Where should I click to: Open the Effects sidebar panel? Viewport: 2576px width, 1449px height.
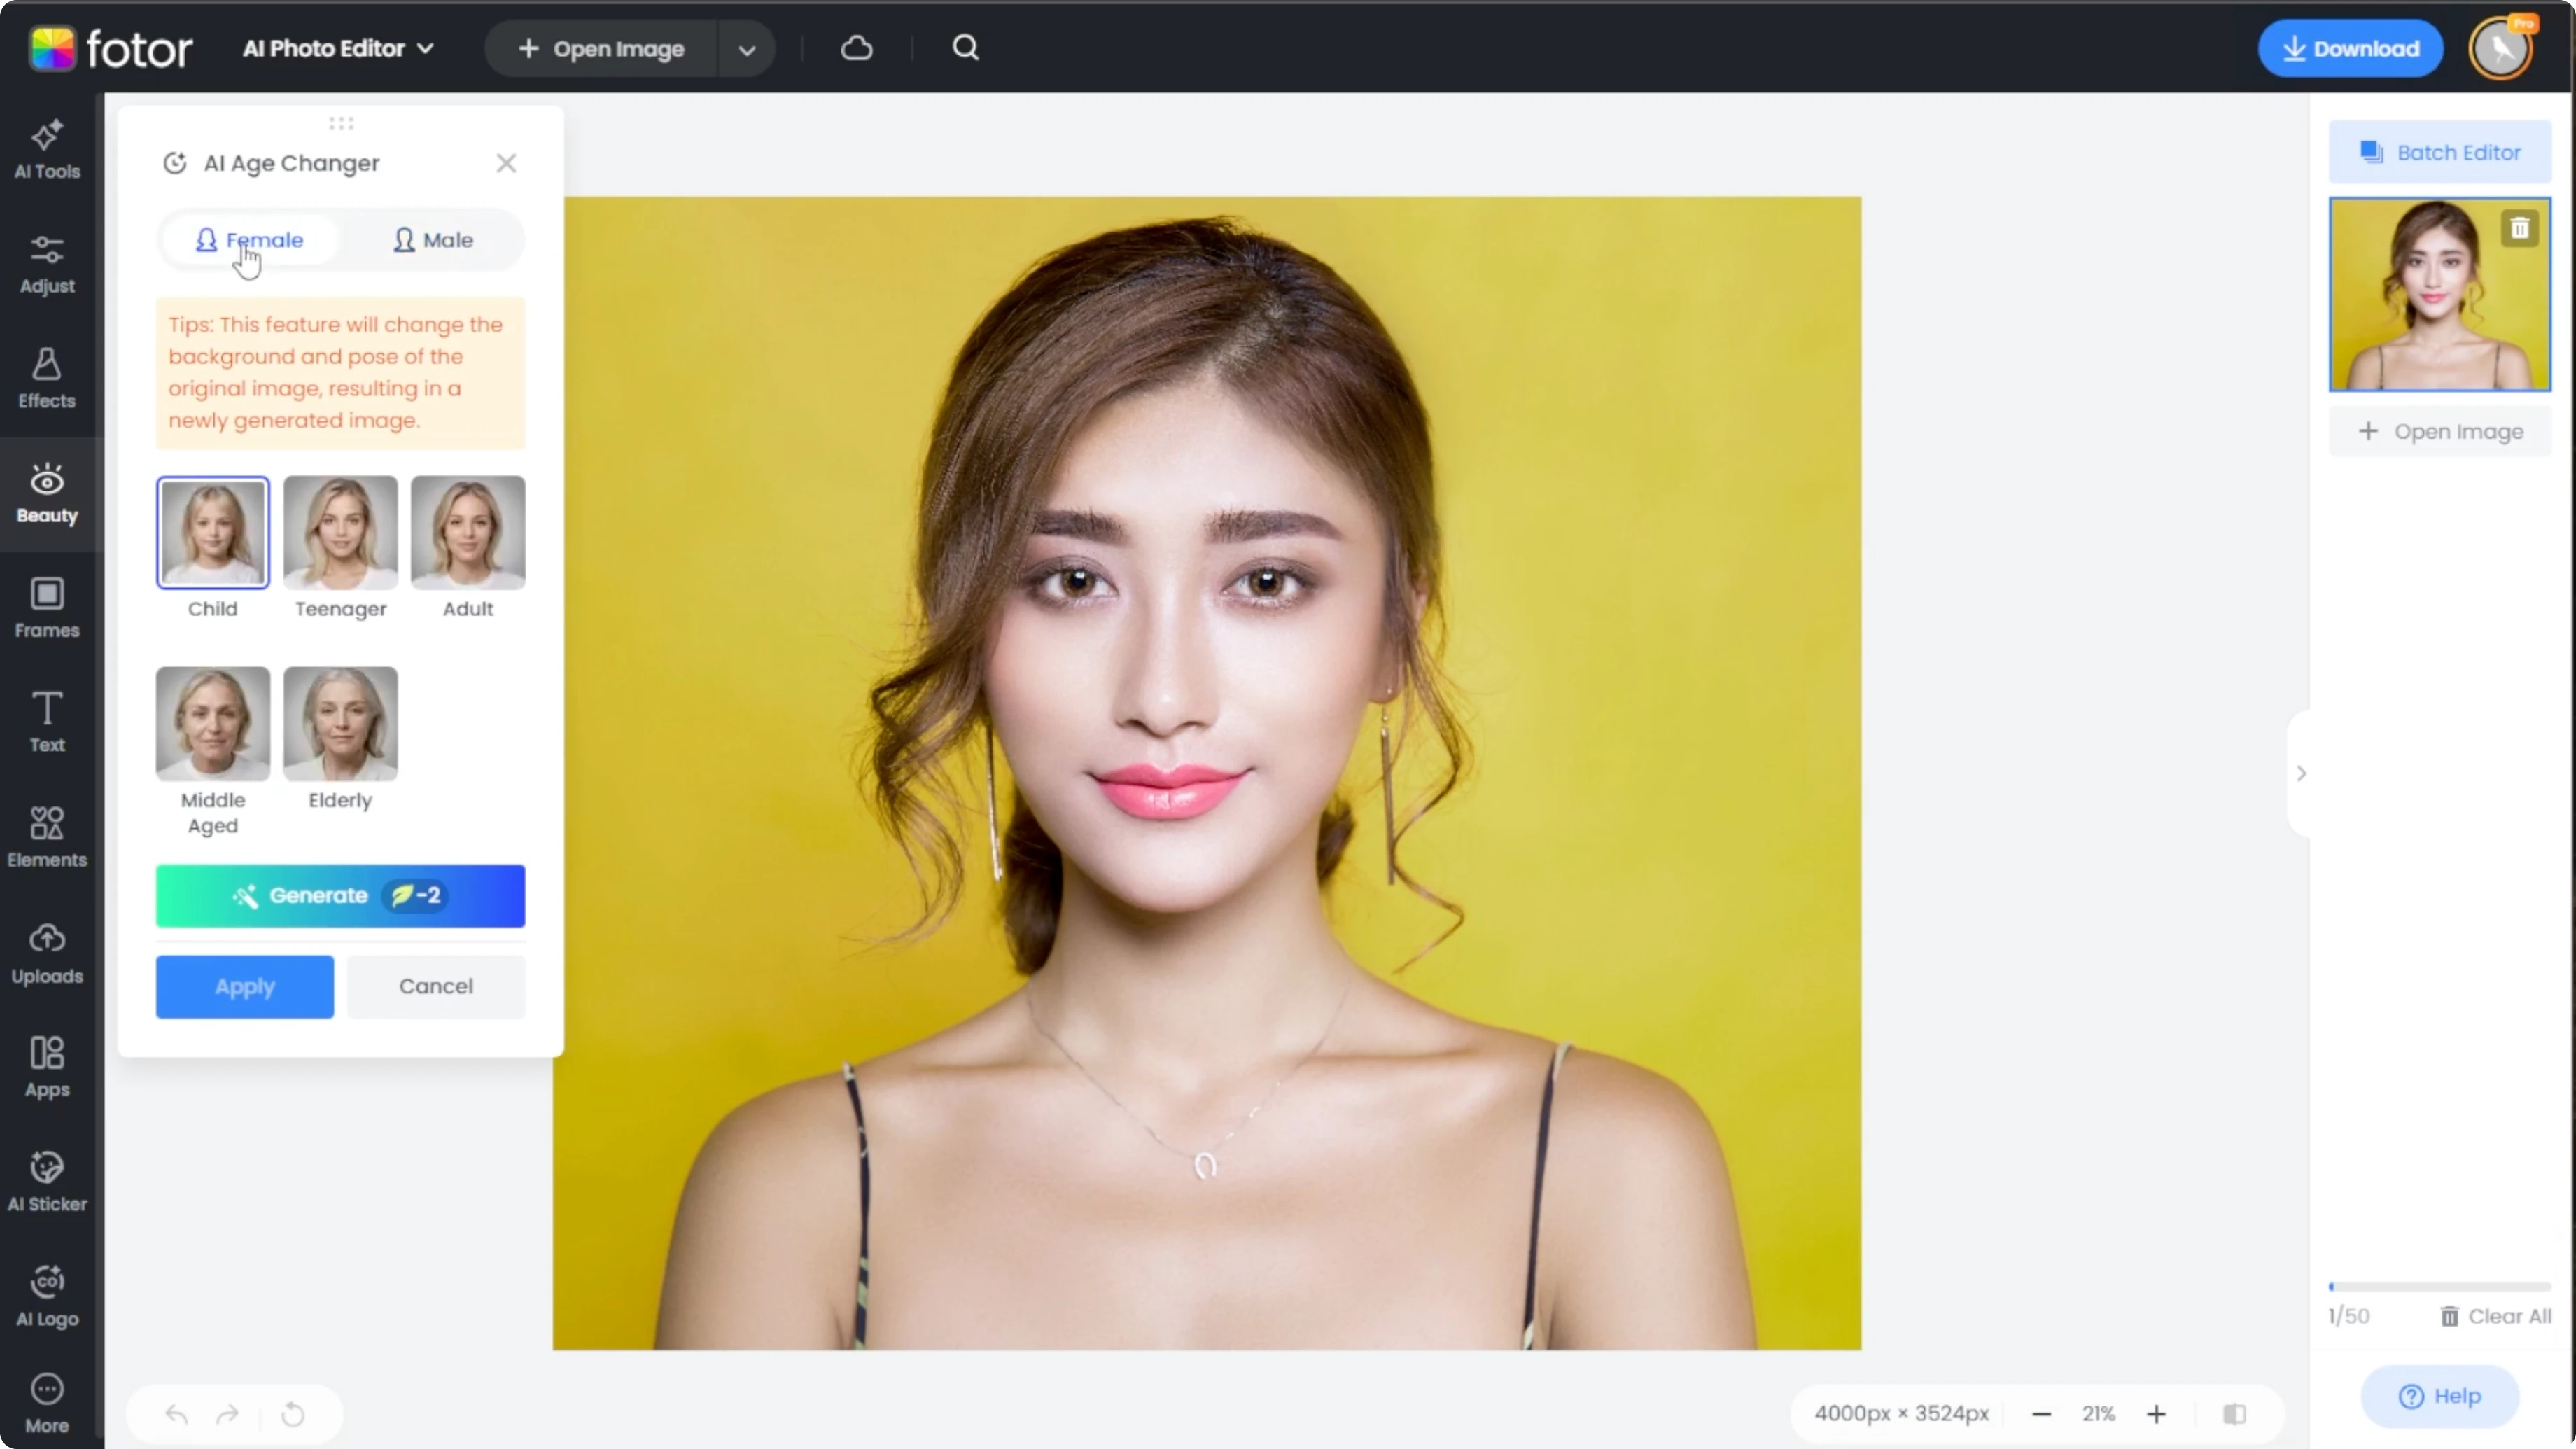[47, 380]
